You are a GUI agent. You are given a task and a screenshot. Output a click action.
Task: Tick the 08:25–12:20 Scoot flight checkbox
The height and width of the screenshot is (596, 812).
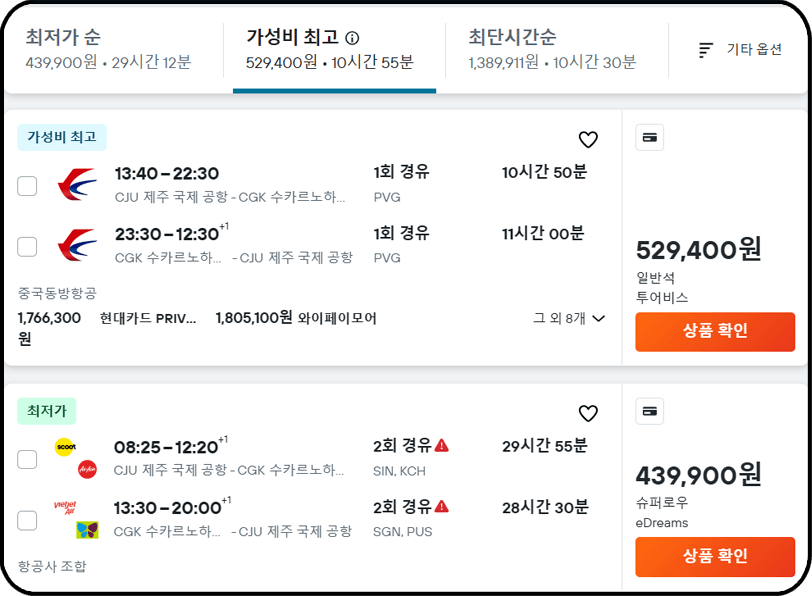[x=27, y=459]
